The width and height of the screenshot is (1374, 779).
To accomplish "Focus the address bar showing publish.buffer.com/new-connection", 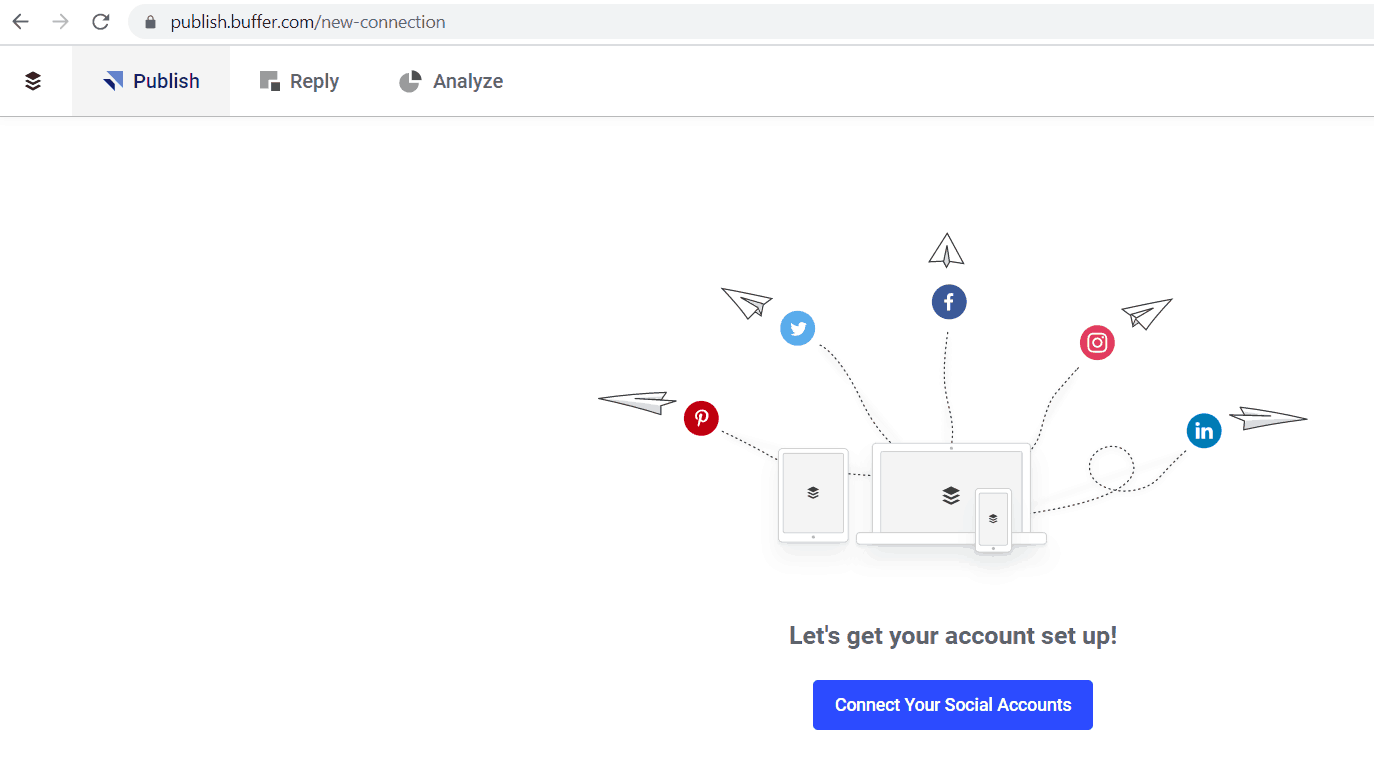I will click(x=750, y=22).
